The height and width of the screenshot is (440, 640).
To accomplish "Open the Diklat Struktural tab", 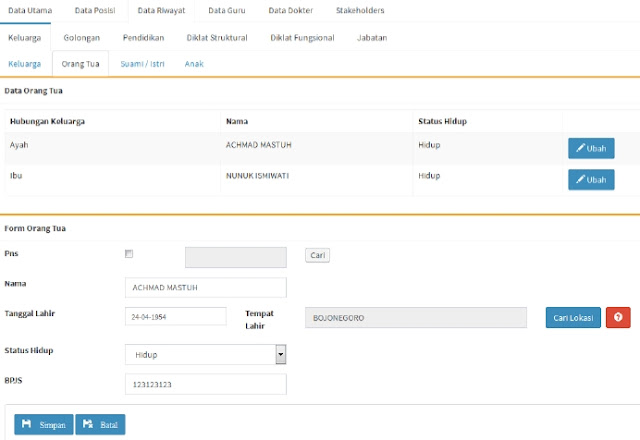I will pos(217,38).
